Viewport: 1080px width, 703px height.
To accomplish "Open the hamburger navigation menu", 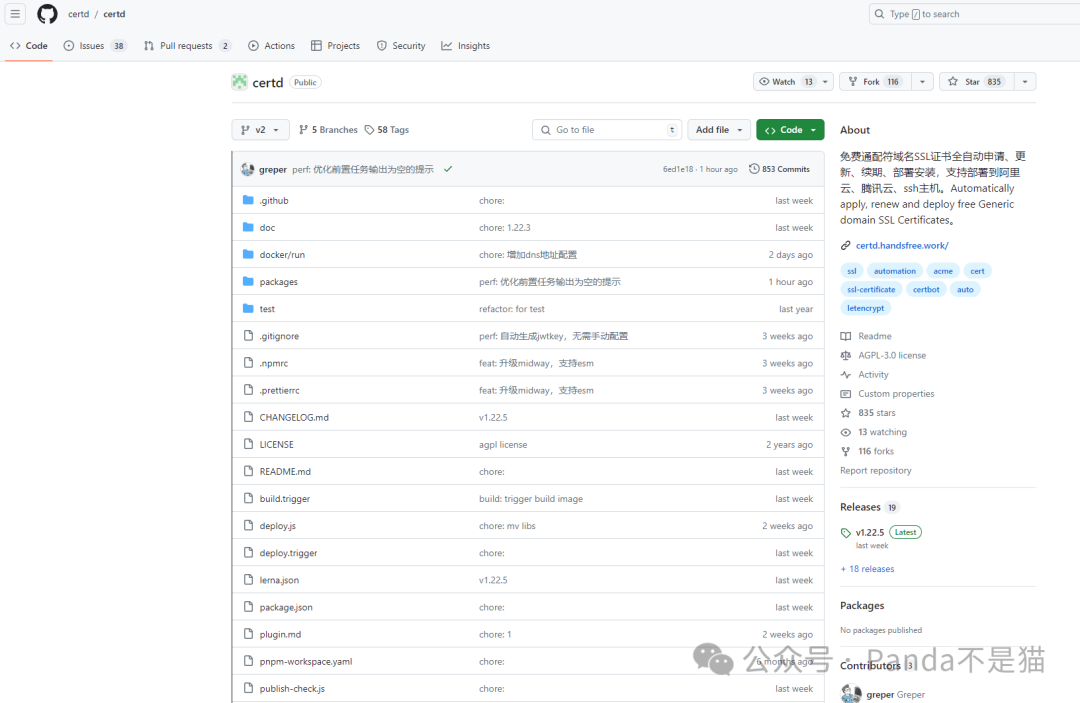I will tap(14, 14).
